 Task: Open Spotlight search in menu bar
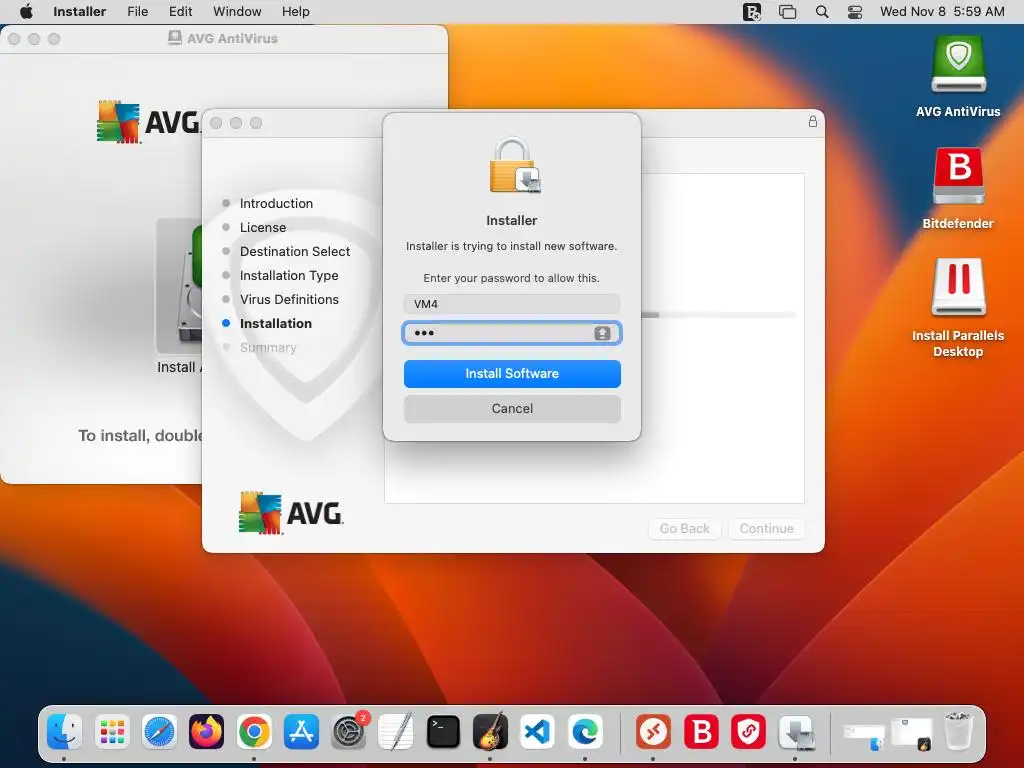822,11
